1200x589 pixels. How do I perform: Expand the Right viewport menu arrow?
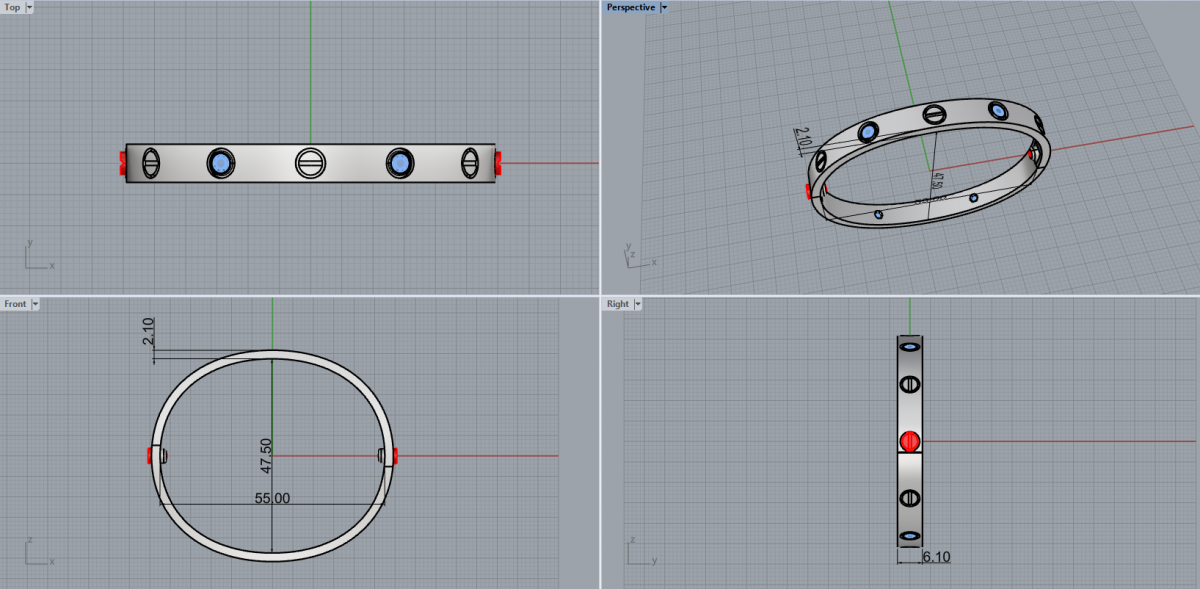click(637, 303)
